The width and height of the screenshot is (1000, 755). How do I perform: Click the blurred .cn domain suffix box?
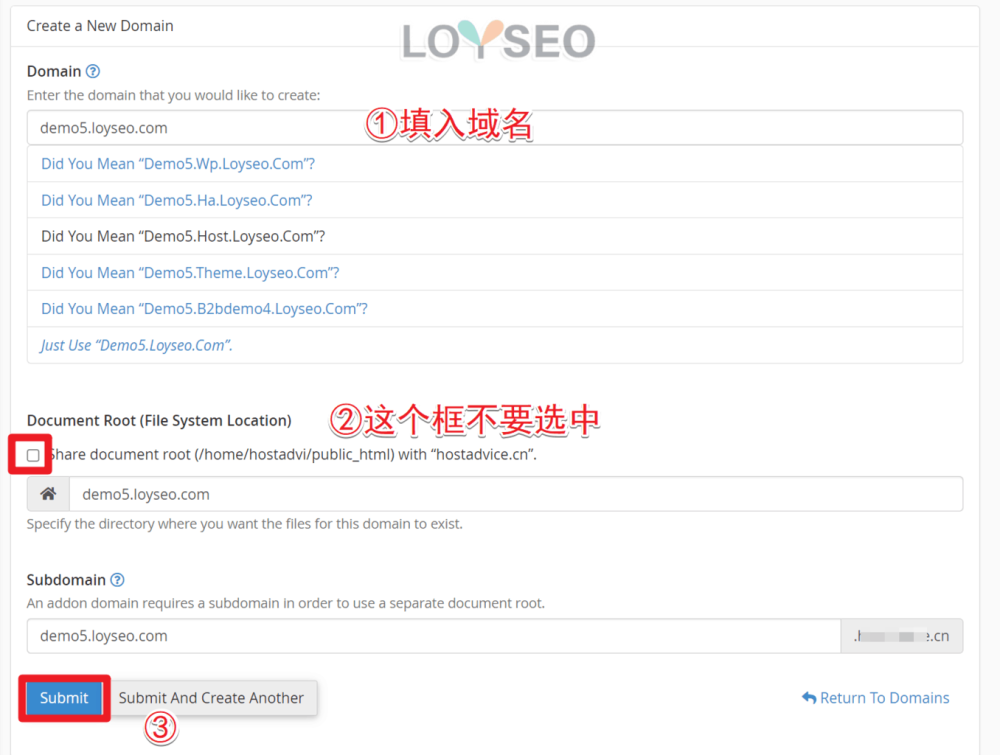coord(902,636)
